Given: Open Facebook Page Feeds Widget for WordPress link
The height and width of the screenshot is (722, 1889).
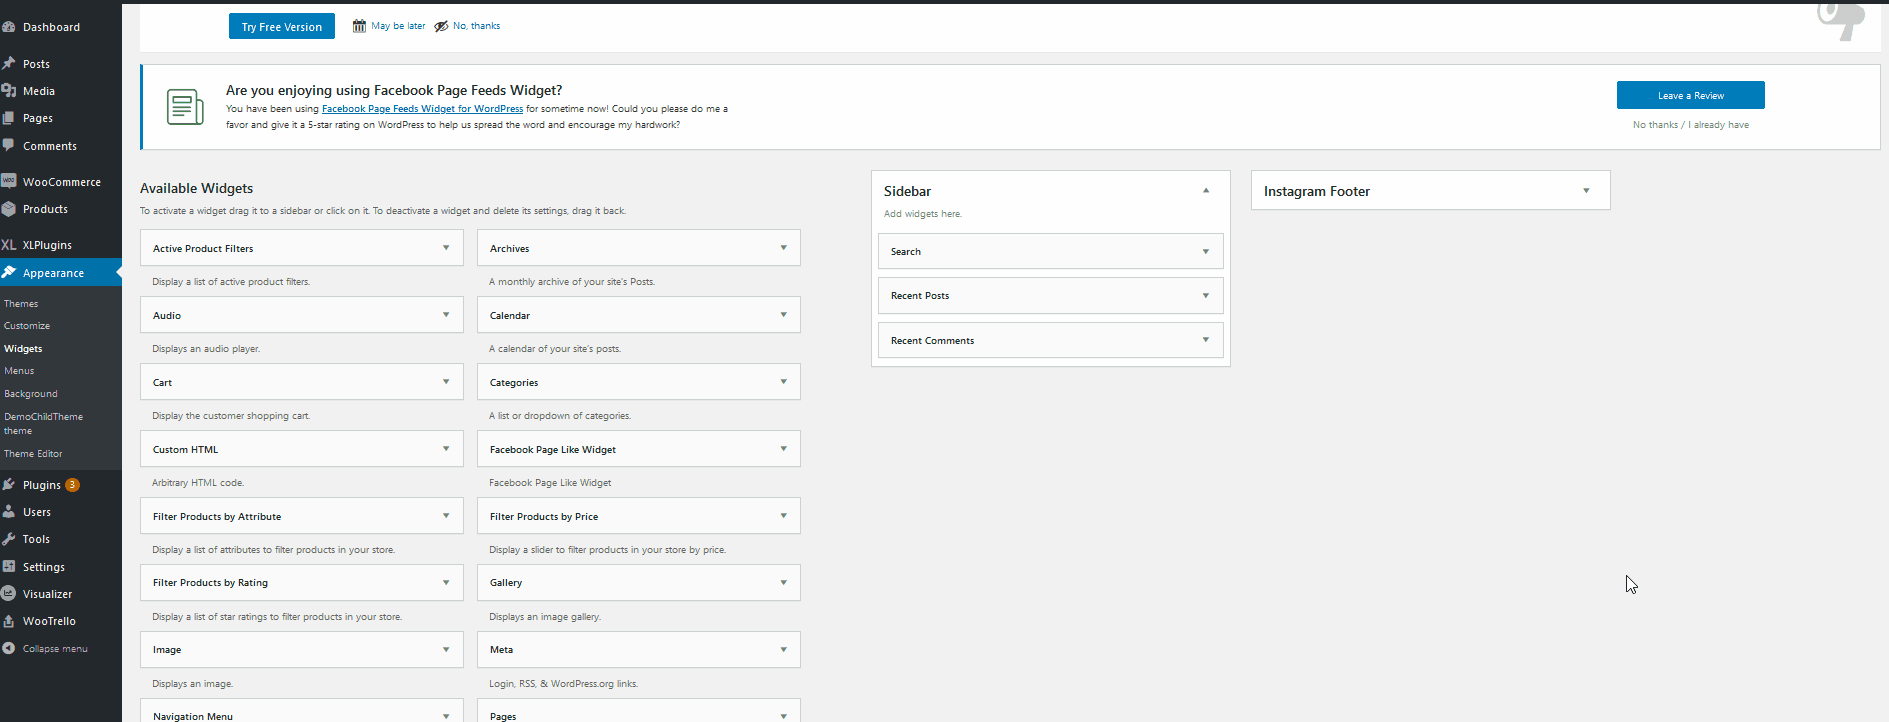Looking at the screenshot, I should [422, 109].
